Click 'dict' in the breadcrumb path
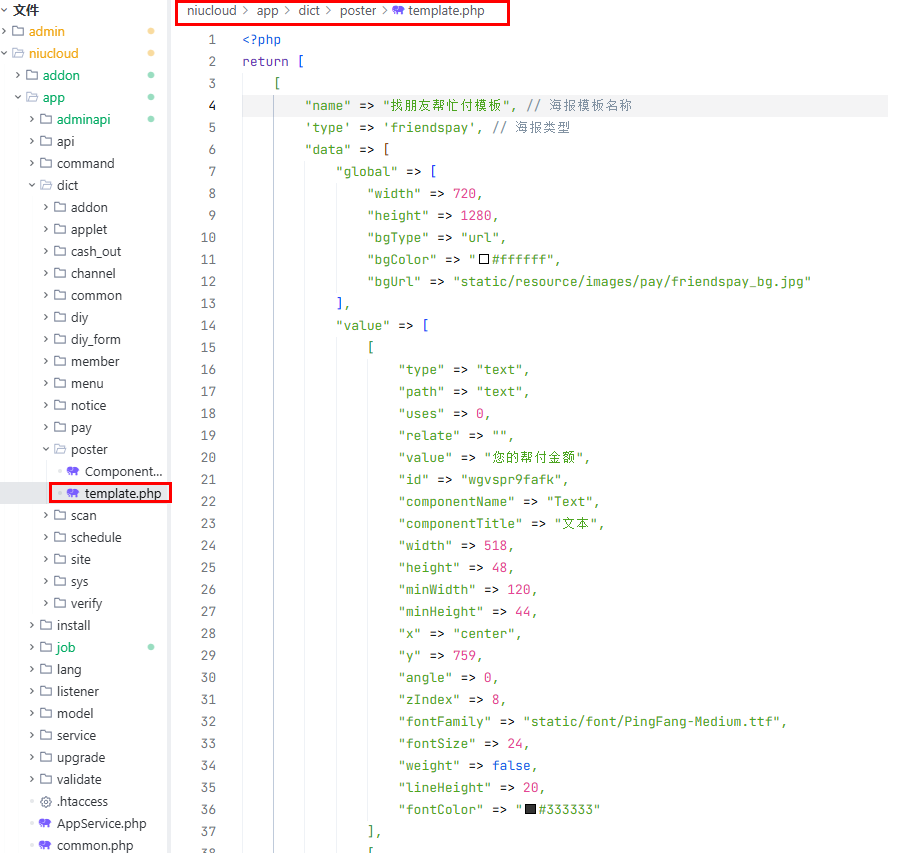 (x=309, y=11)
